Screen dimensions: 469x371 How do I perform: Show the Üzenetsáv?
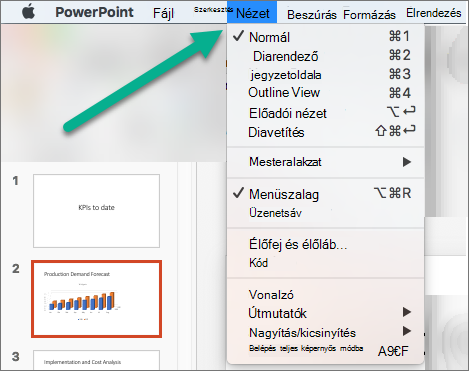[x=325, y=213]
